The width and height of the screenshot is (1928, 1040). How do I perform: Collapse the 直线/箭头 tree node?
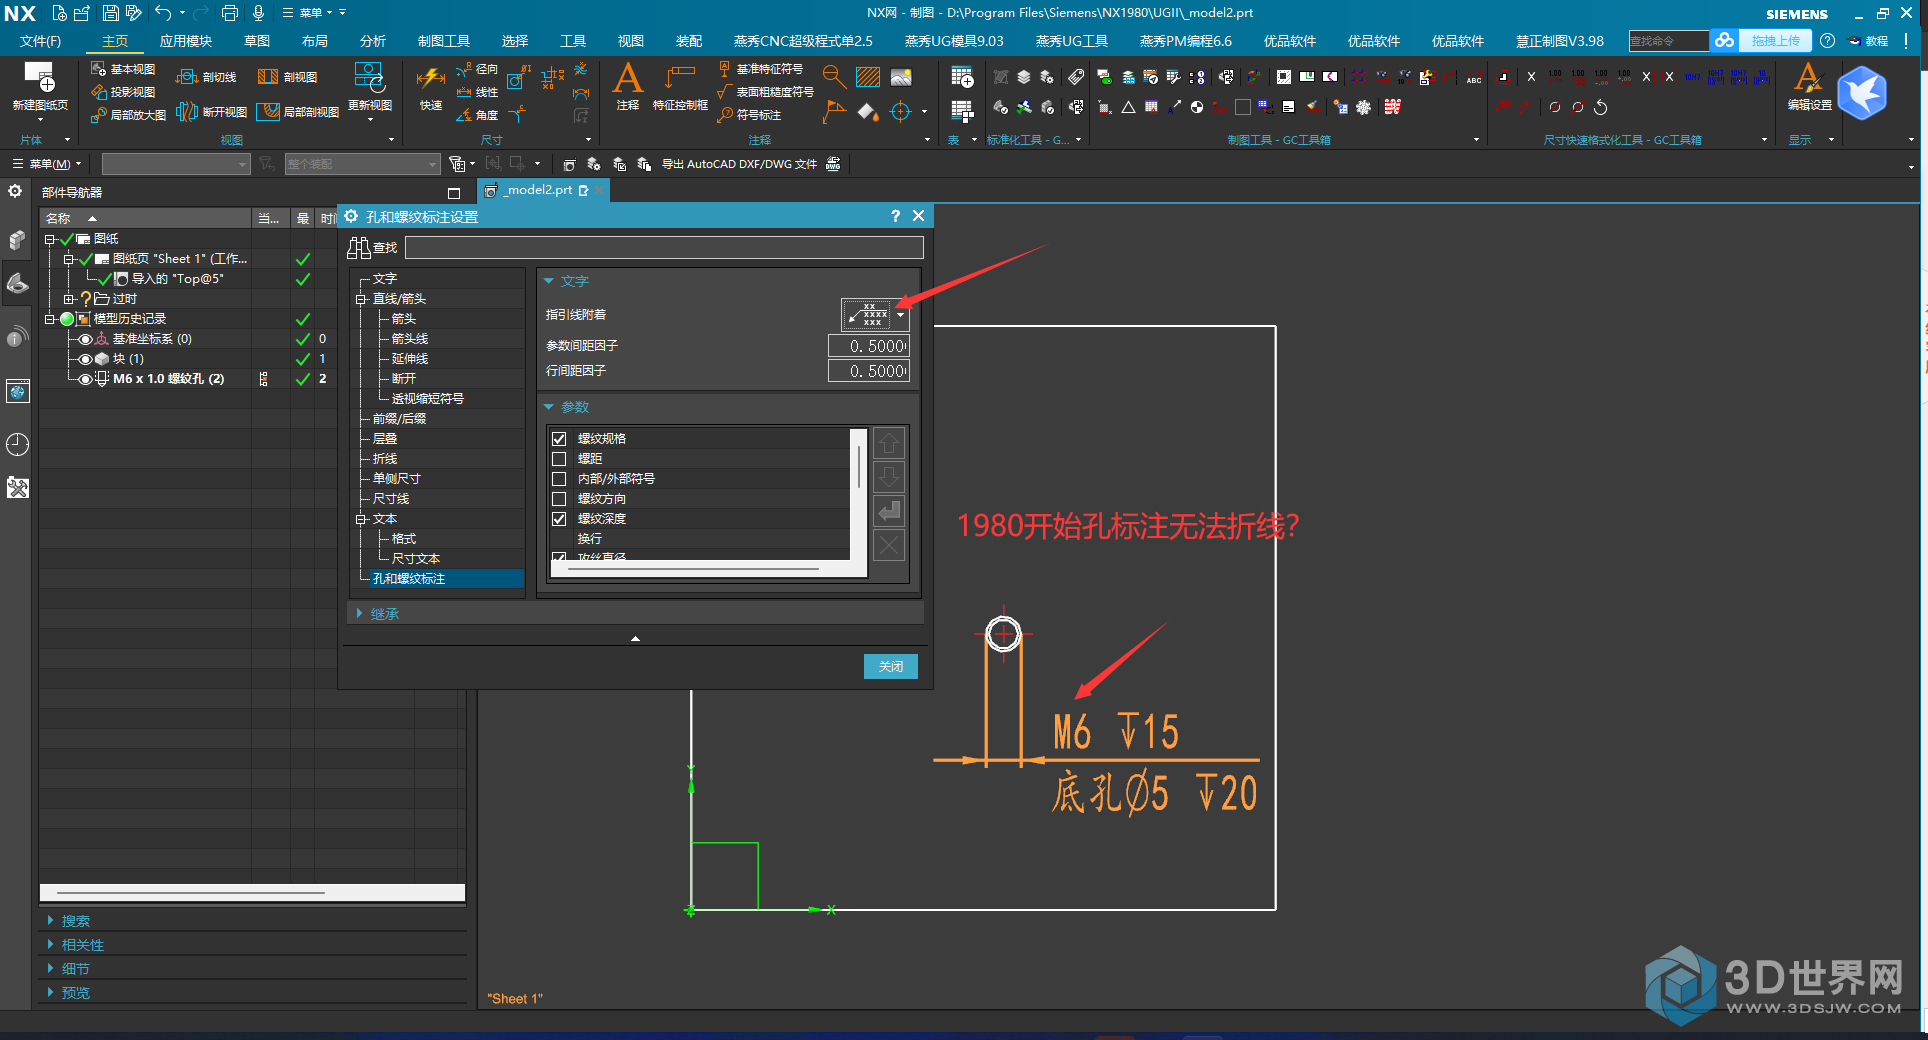tap(361, 299)
